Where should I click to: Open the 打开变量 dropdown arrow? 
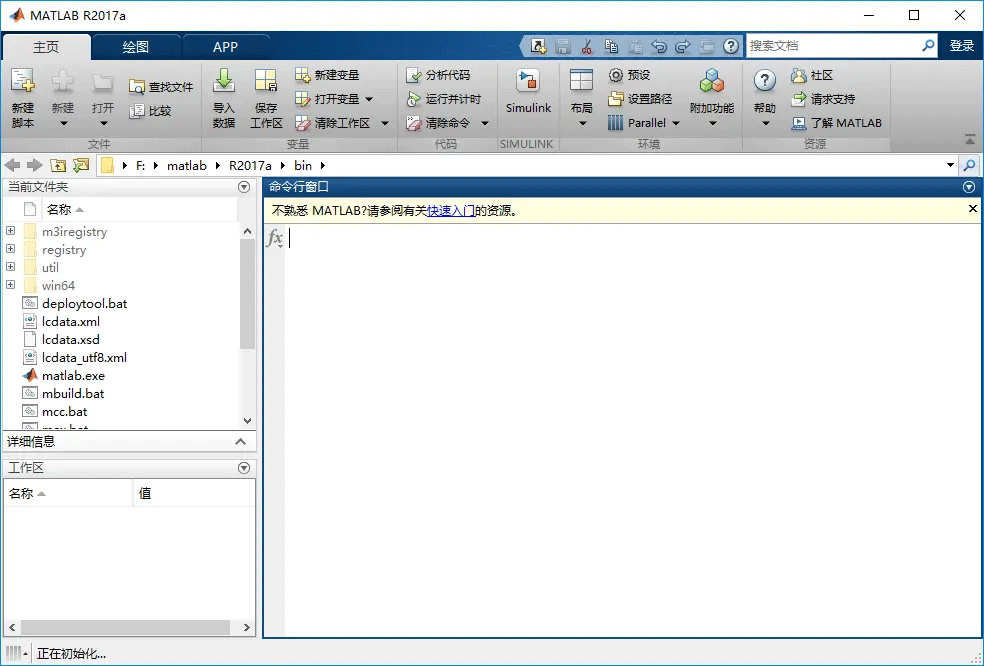point(369,99)
